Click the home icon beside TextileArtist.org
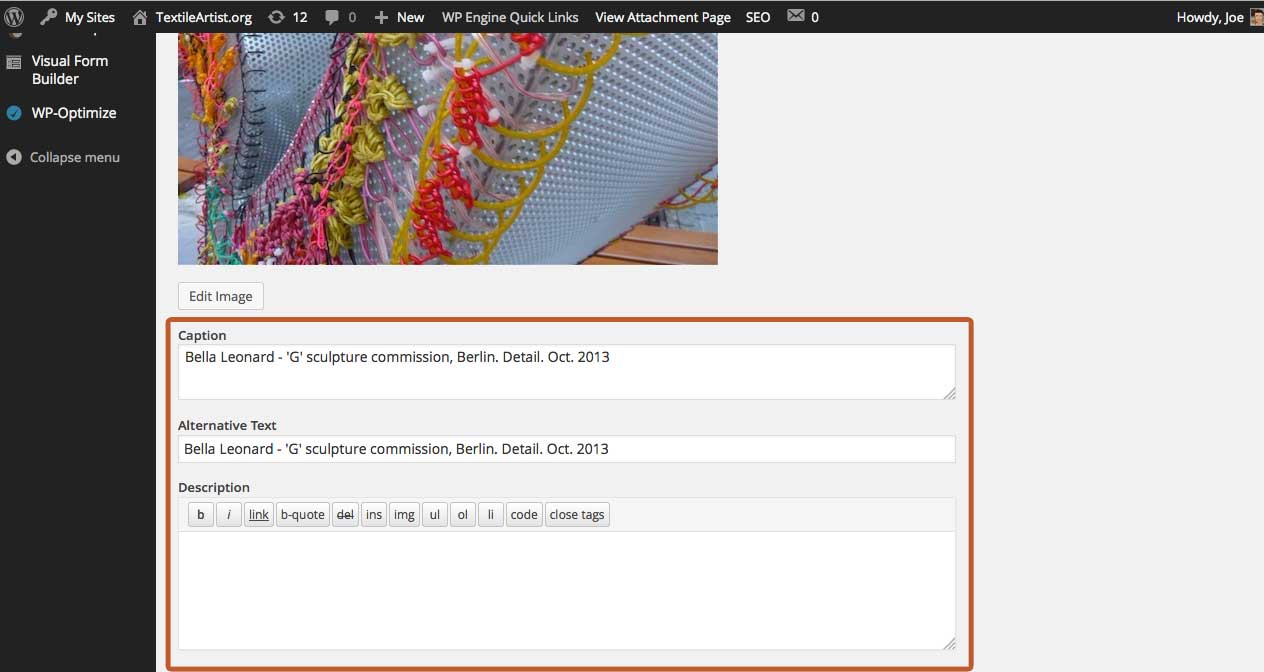The width and height of the screenshot is (1264, 672). click(140, 17)
